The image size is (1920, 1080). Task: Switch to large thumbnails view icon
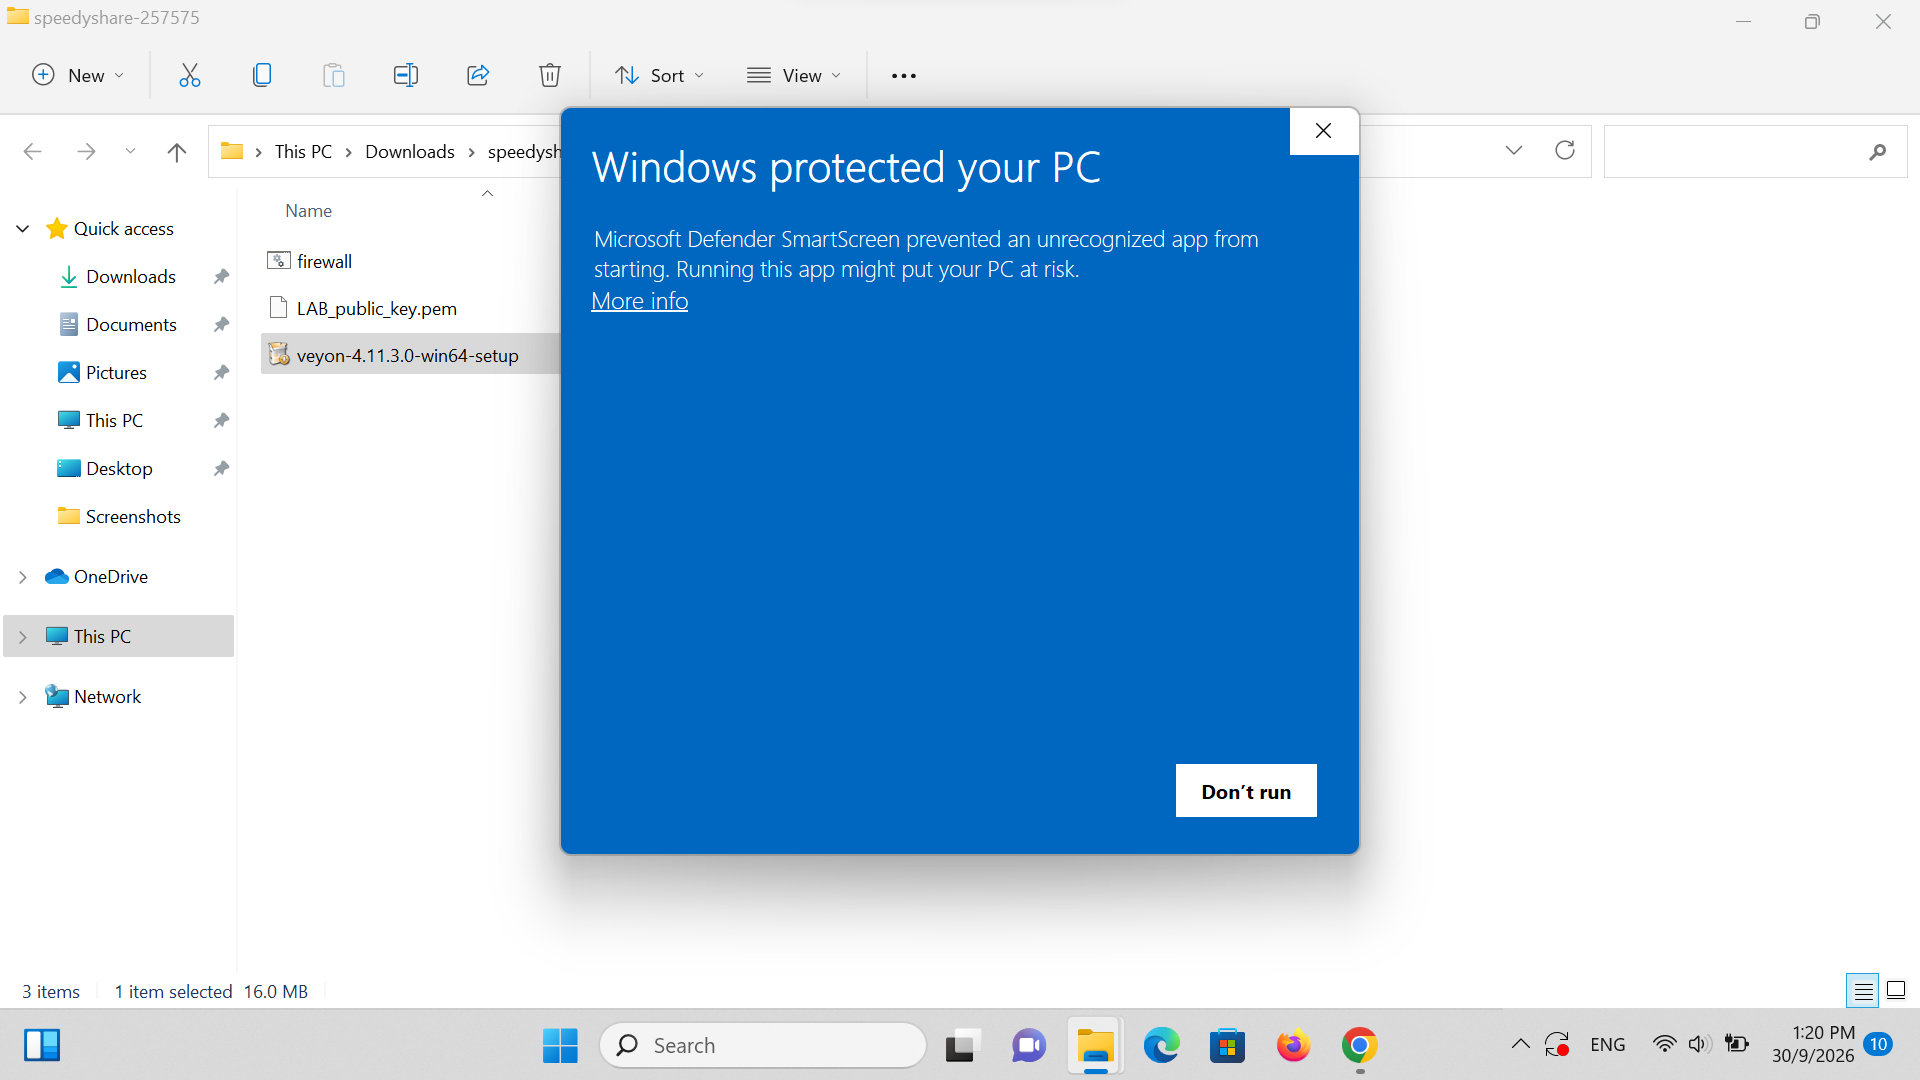tap(1896, 991)
